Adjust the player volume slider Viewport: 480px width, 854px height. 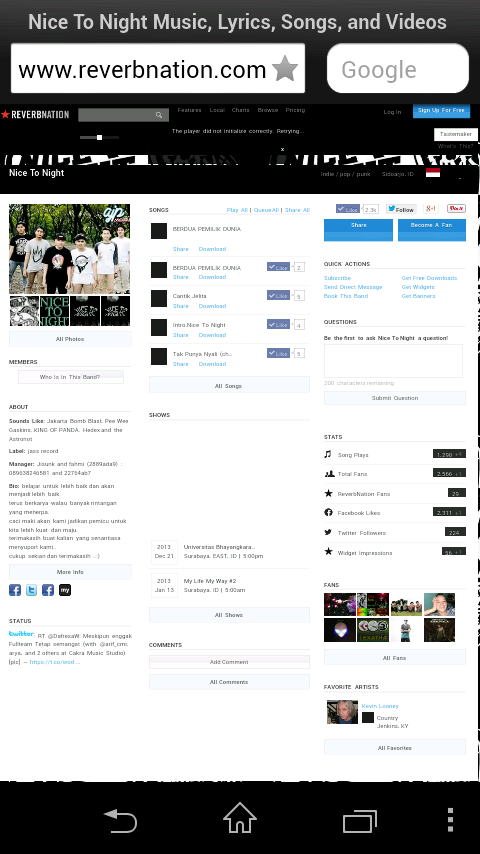99,137
